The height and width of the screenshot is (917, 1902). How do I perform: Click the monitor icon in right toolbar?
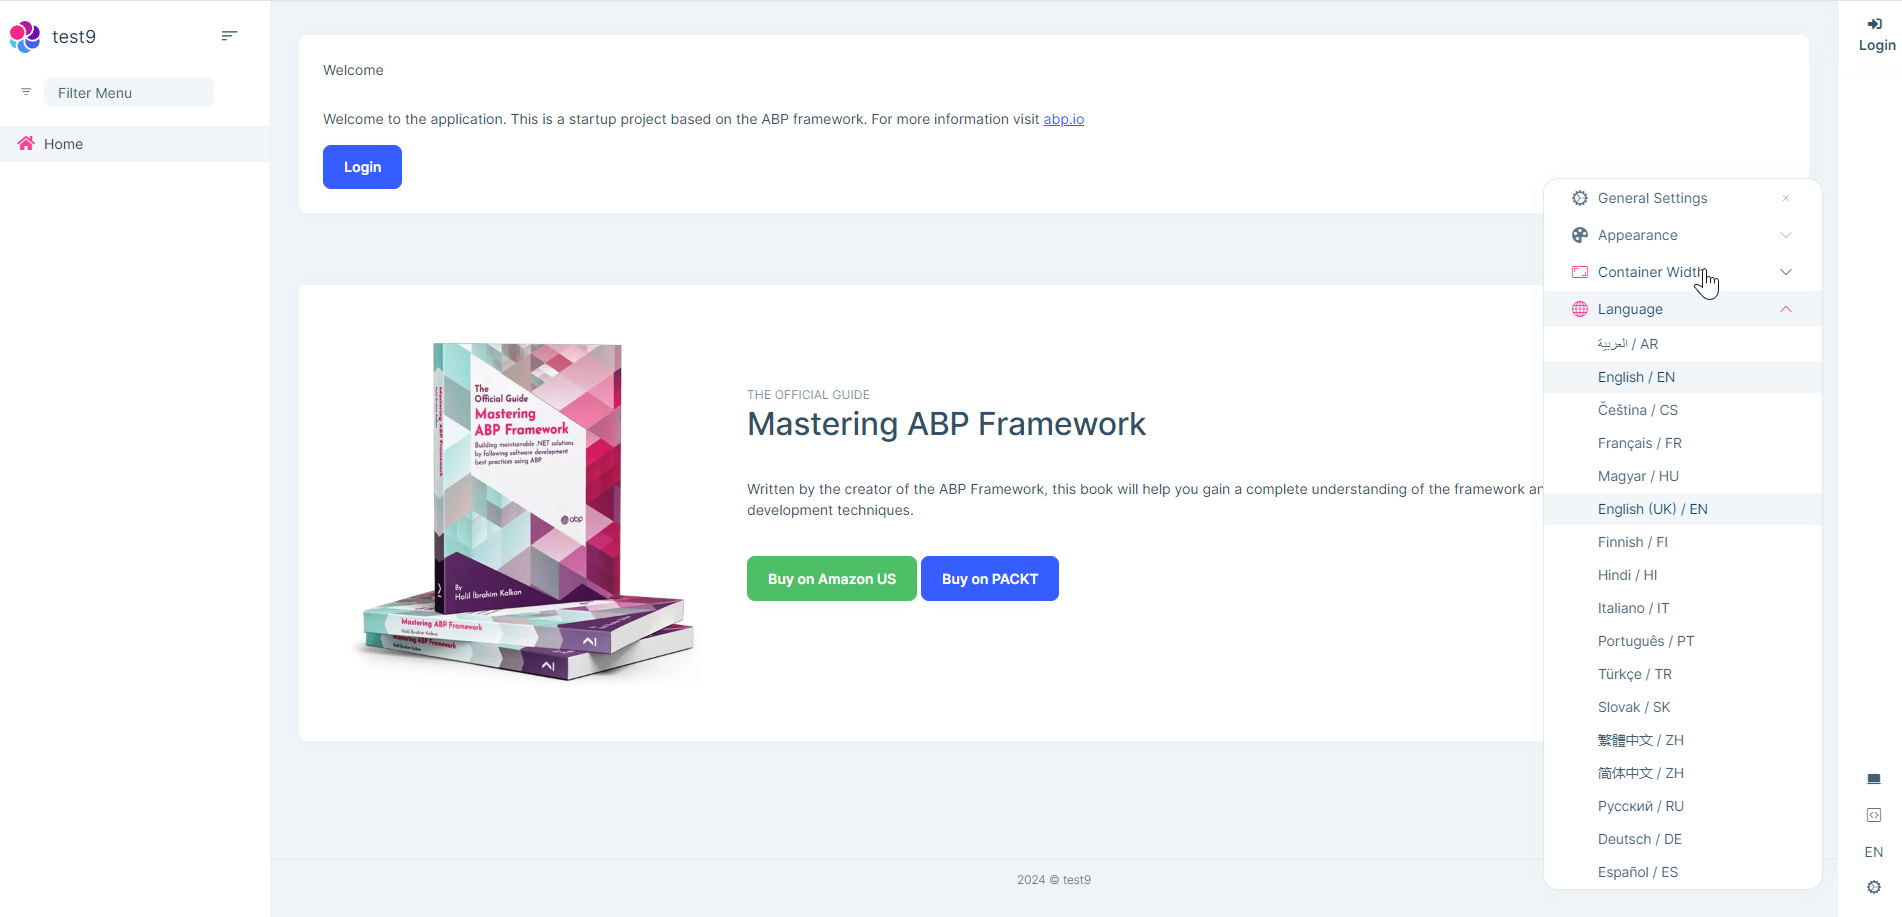[1874, 779]
